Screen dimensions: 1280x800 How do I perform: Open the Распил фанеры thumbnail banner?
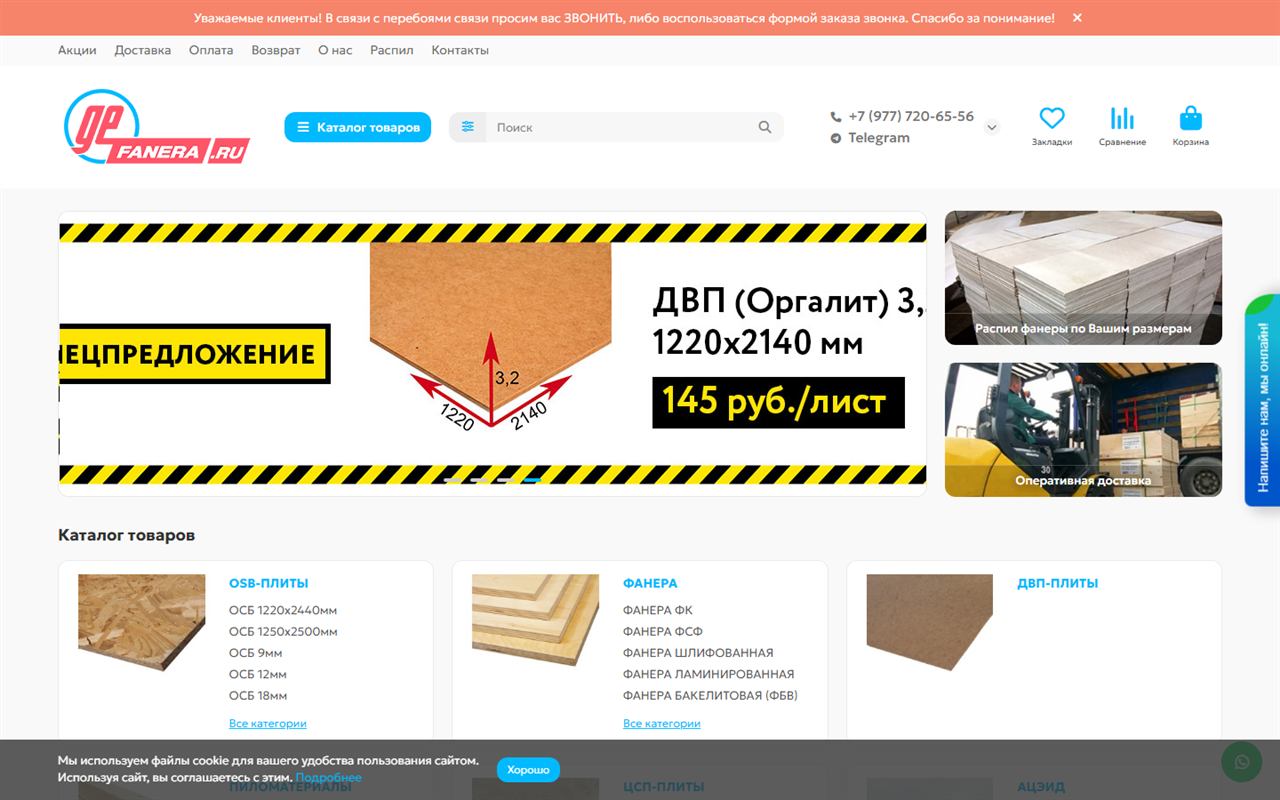click(x=1083, y=278)
